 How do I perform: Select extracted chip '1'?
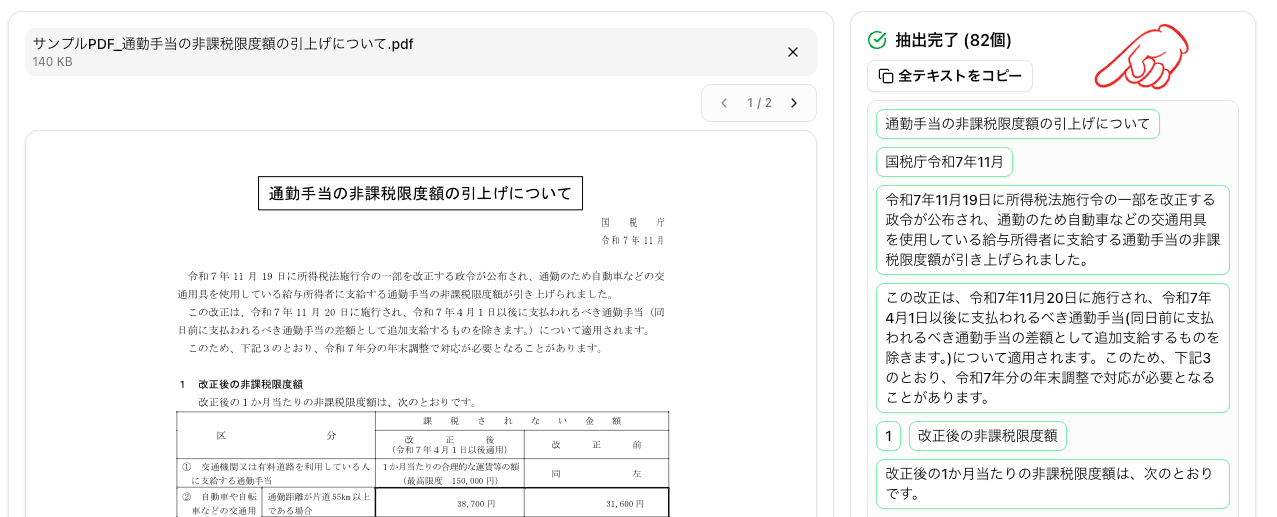(888, 436)
